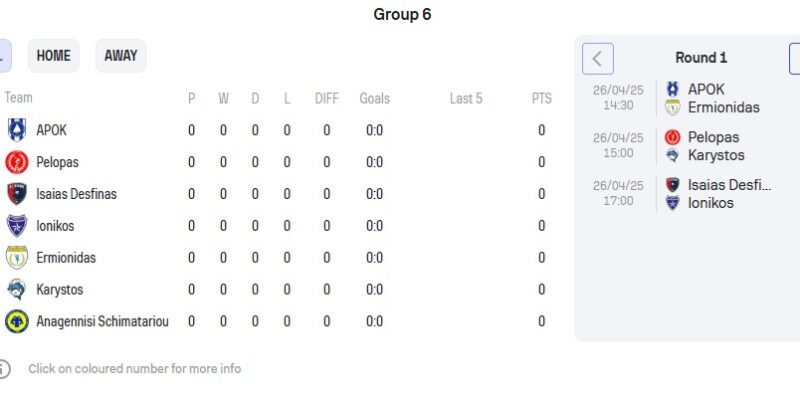Click the Karystos dolphin crest in table
The image size is (800, 400).
point(17,290)
